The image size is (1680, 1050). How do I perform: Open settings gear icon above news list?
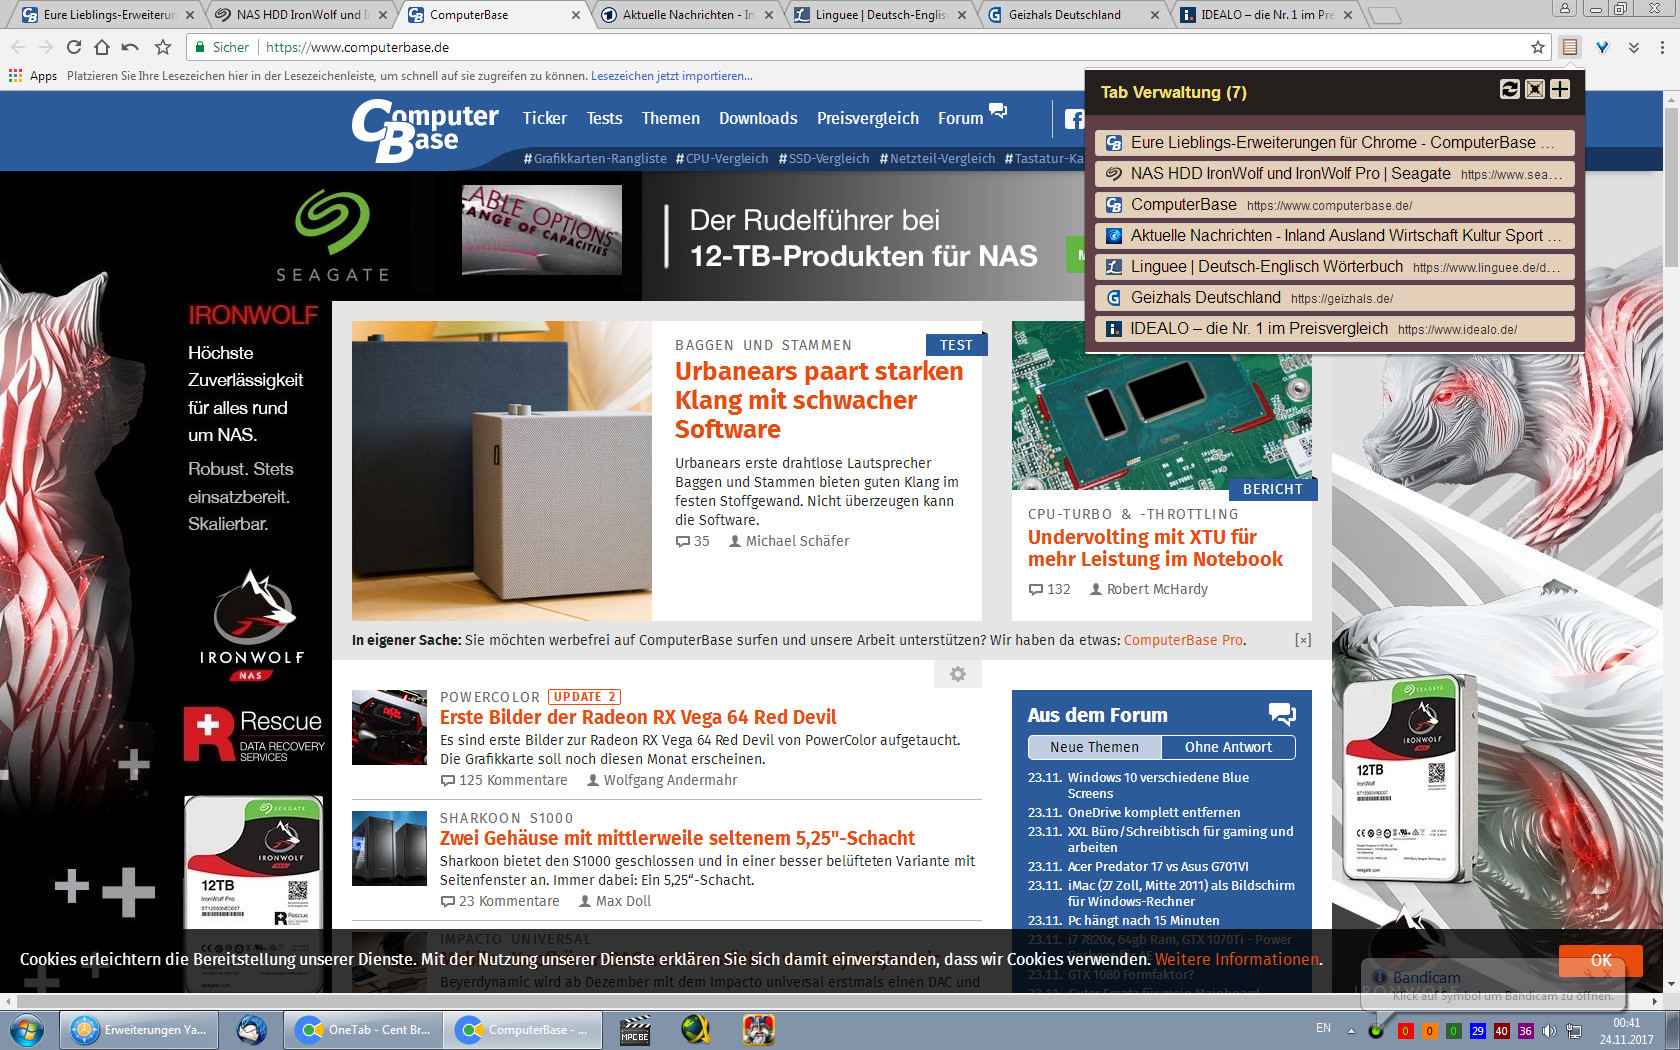click(x=958, y=674)
